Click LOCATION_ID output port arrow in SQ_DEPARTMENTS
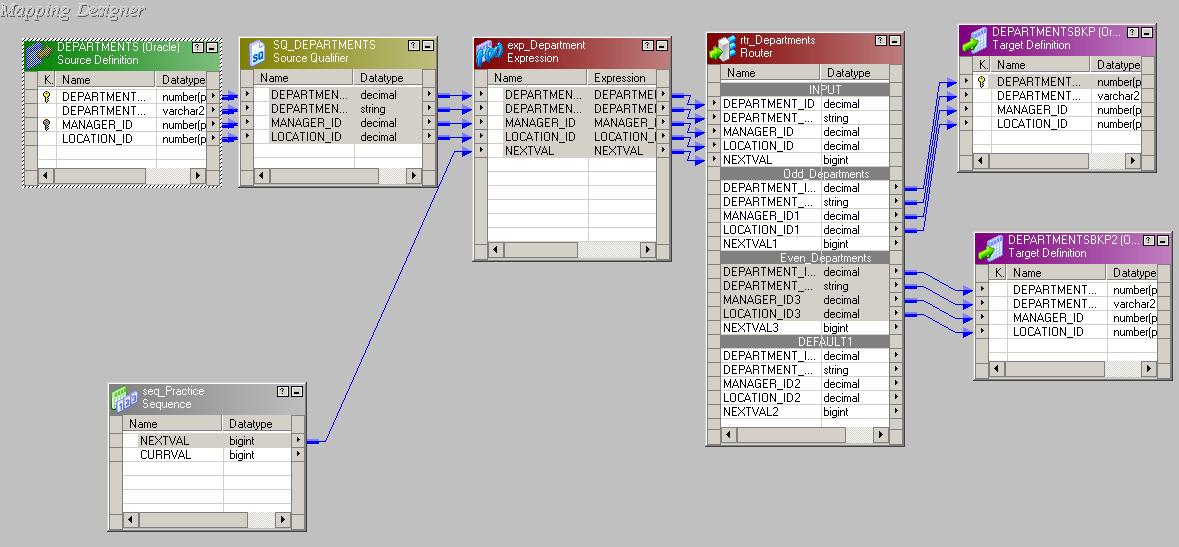 429,137
